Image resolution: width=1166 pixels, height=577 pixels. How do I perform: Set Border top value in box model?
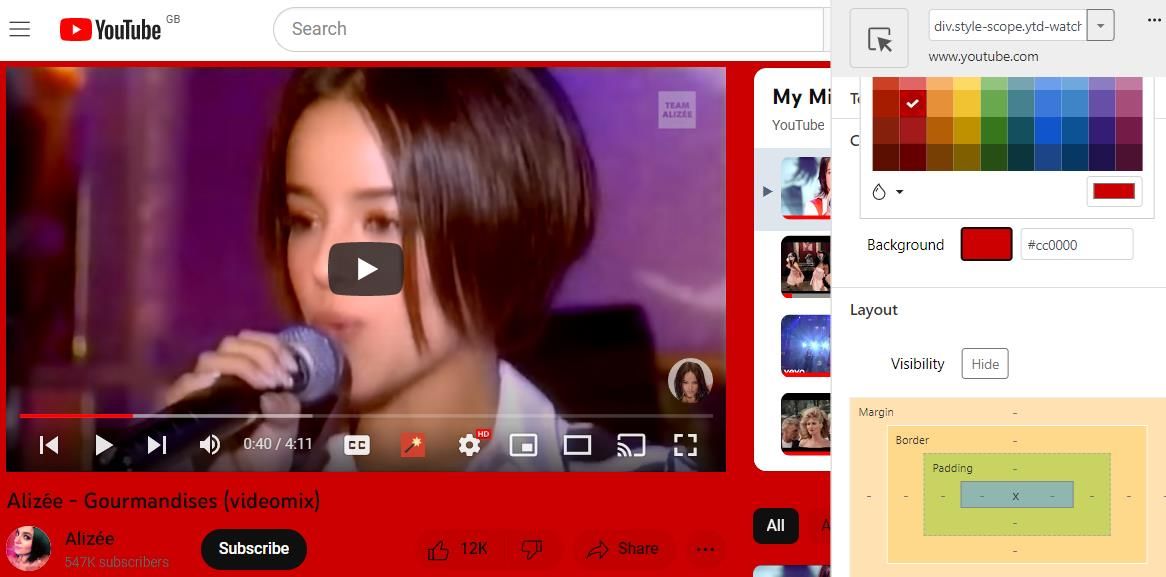[x=1015, y=440]
